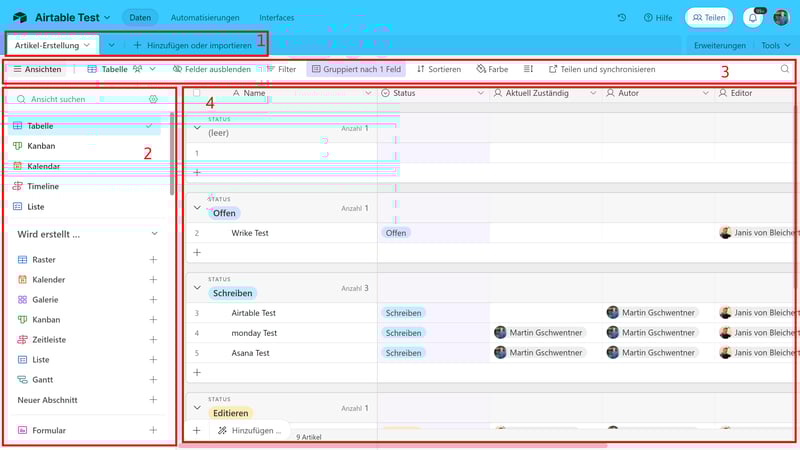Click the Hinzufügen button at bottom
This screenshot has width=800, height=450.
250,431
